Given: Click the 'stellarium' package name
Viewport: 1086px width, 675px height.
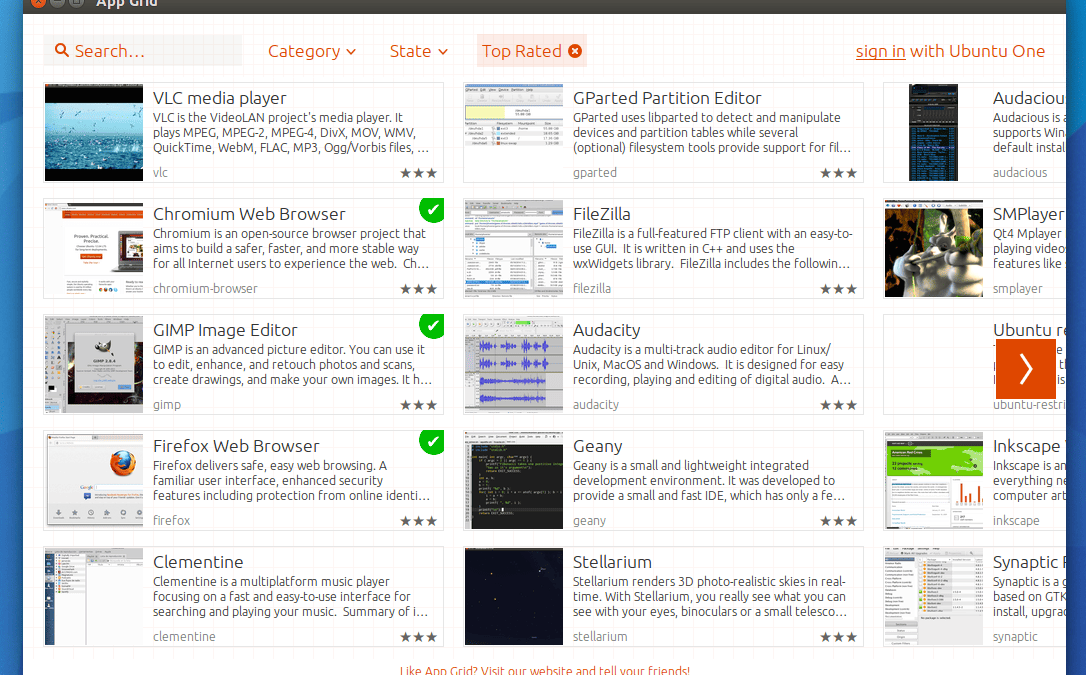Looking at the screenshot, I should pyautogui.click(x=600, y=637).
